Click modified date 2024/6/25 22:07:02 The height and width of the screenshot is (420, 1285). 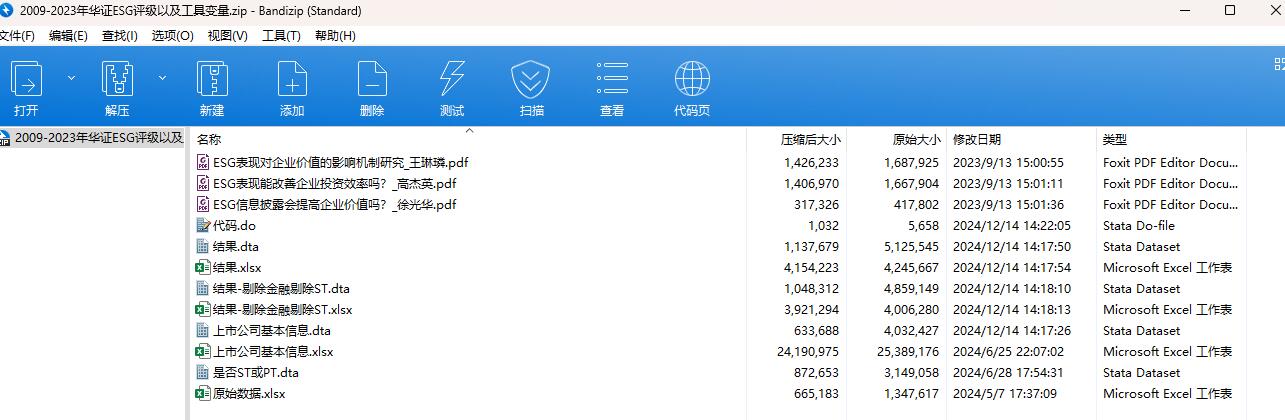pos(1008,351)
